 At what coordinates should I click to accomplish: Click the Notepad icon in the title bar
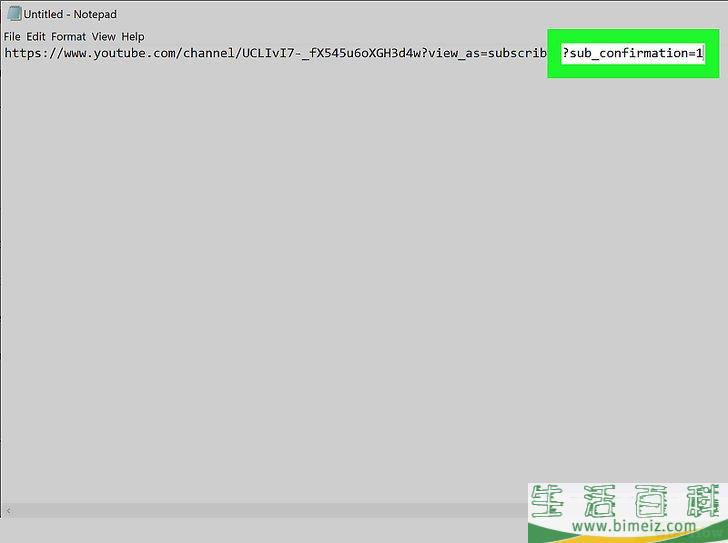coord(14,14)
